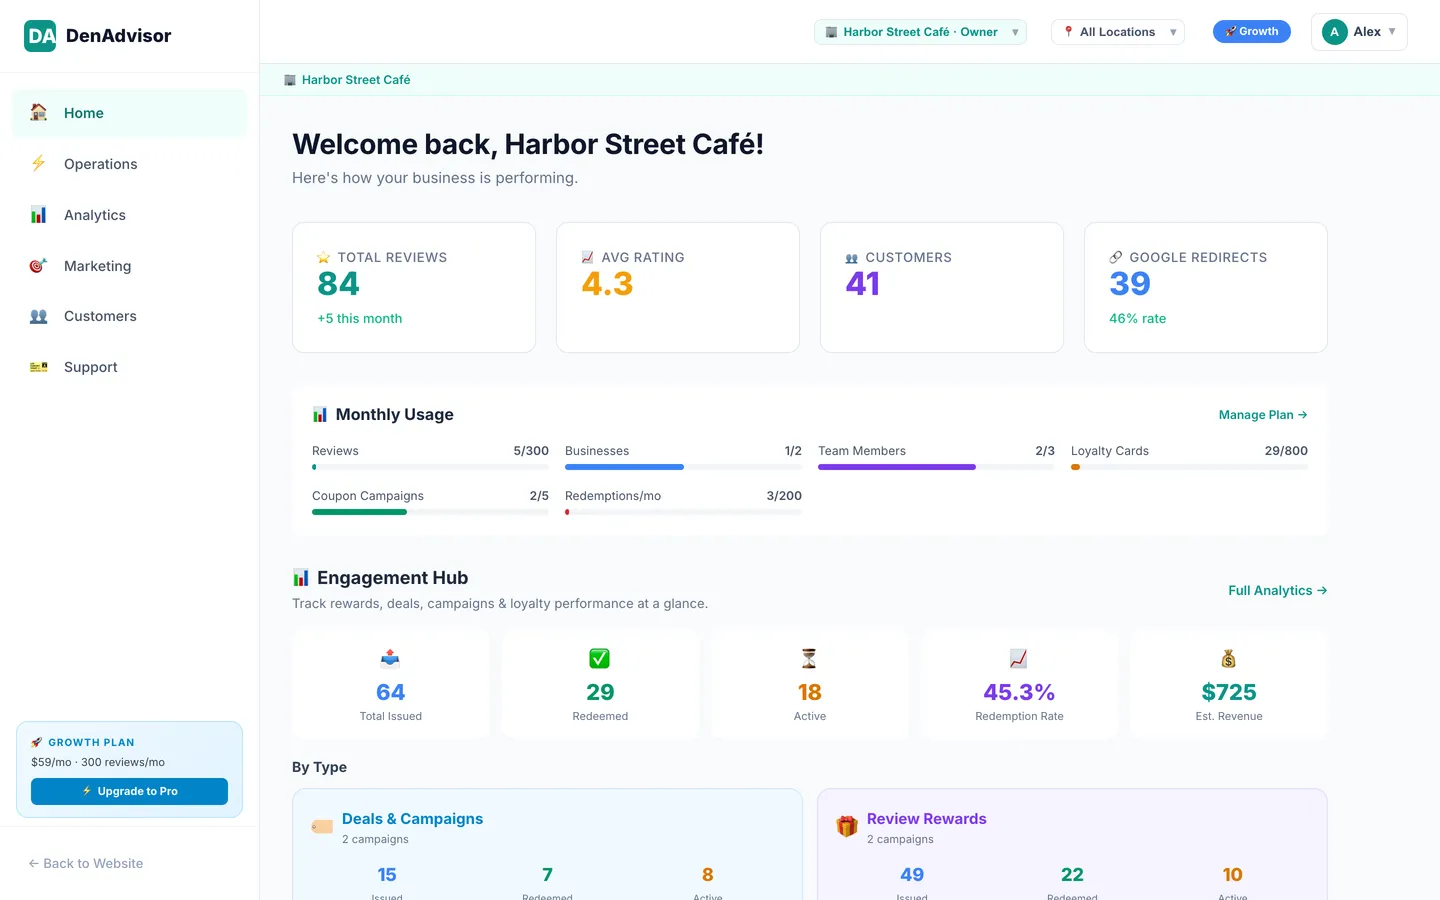The image size is (1440, 900).
Task: Click the Harbor Street Café breadcrumb
Action: pos(356,80)
